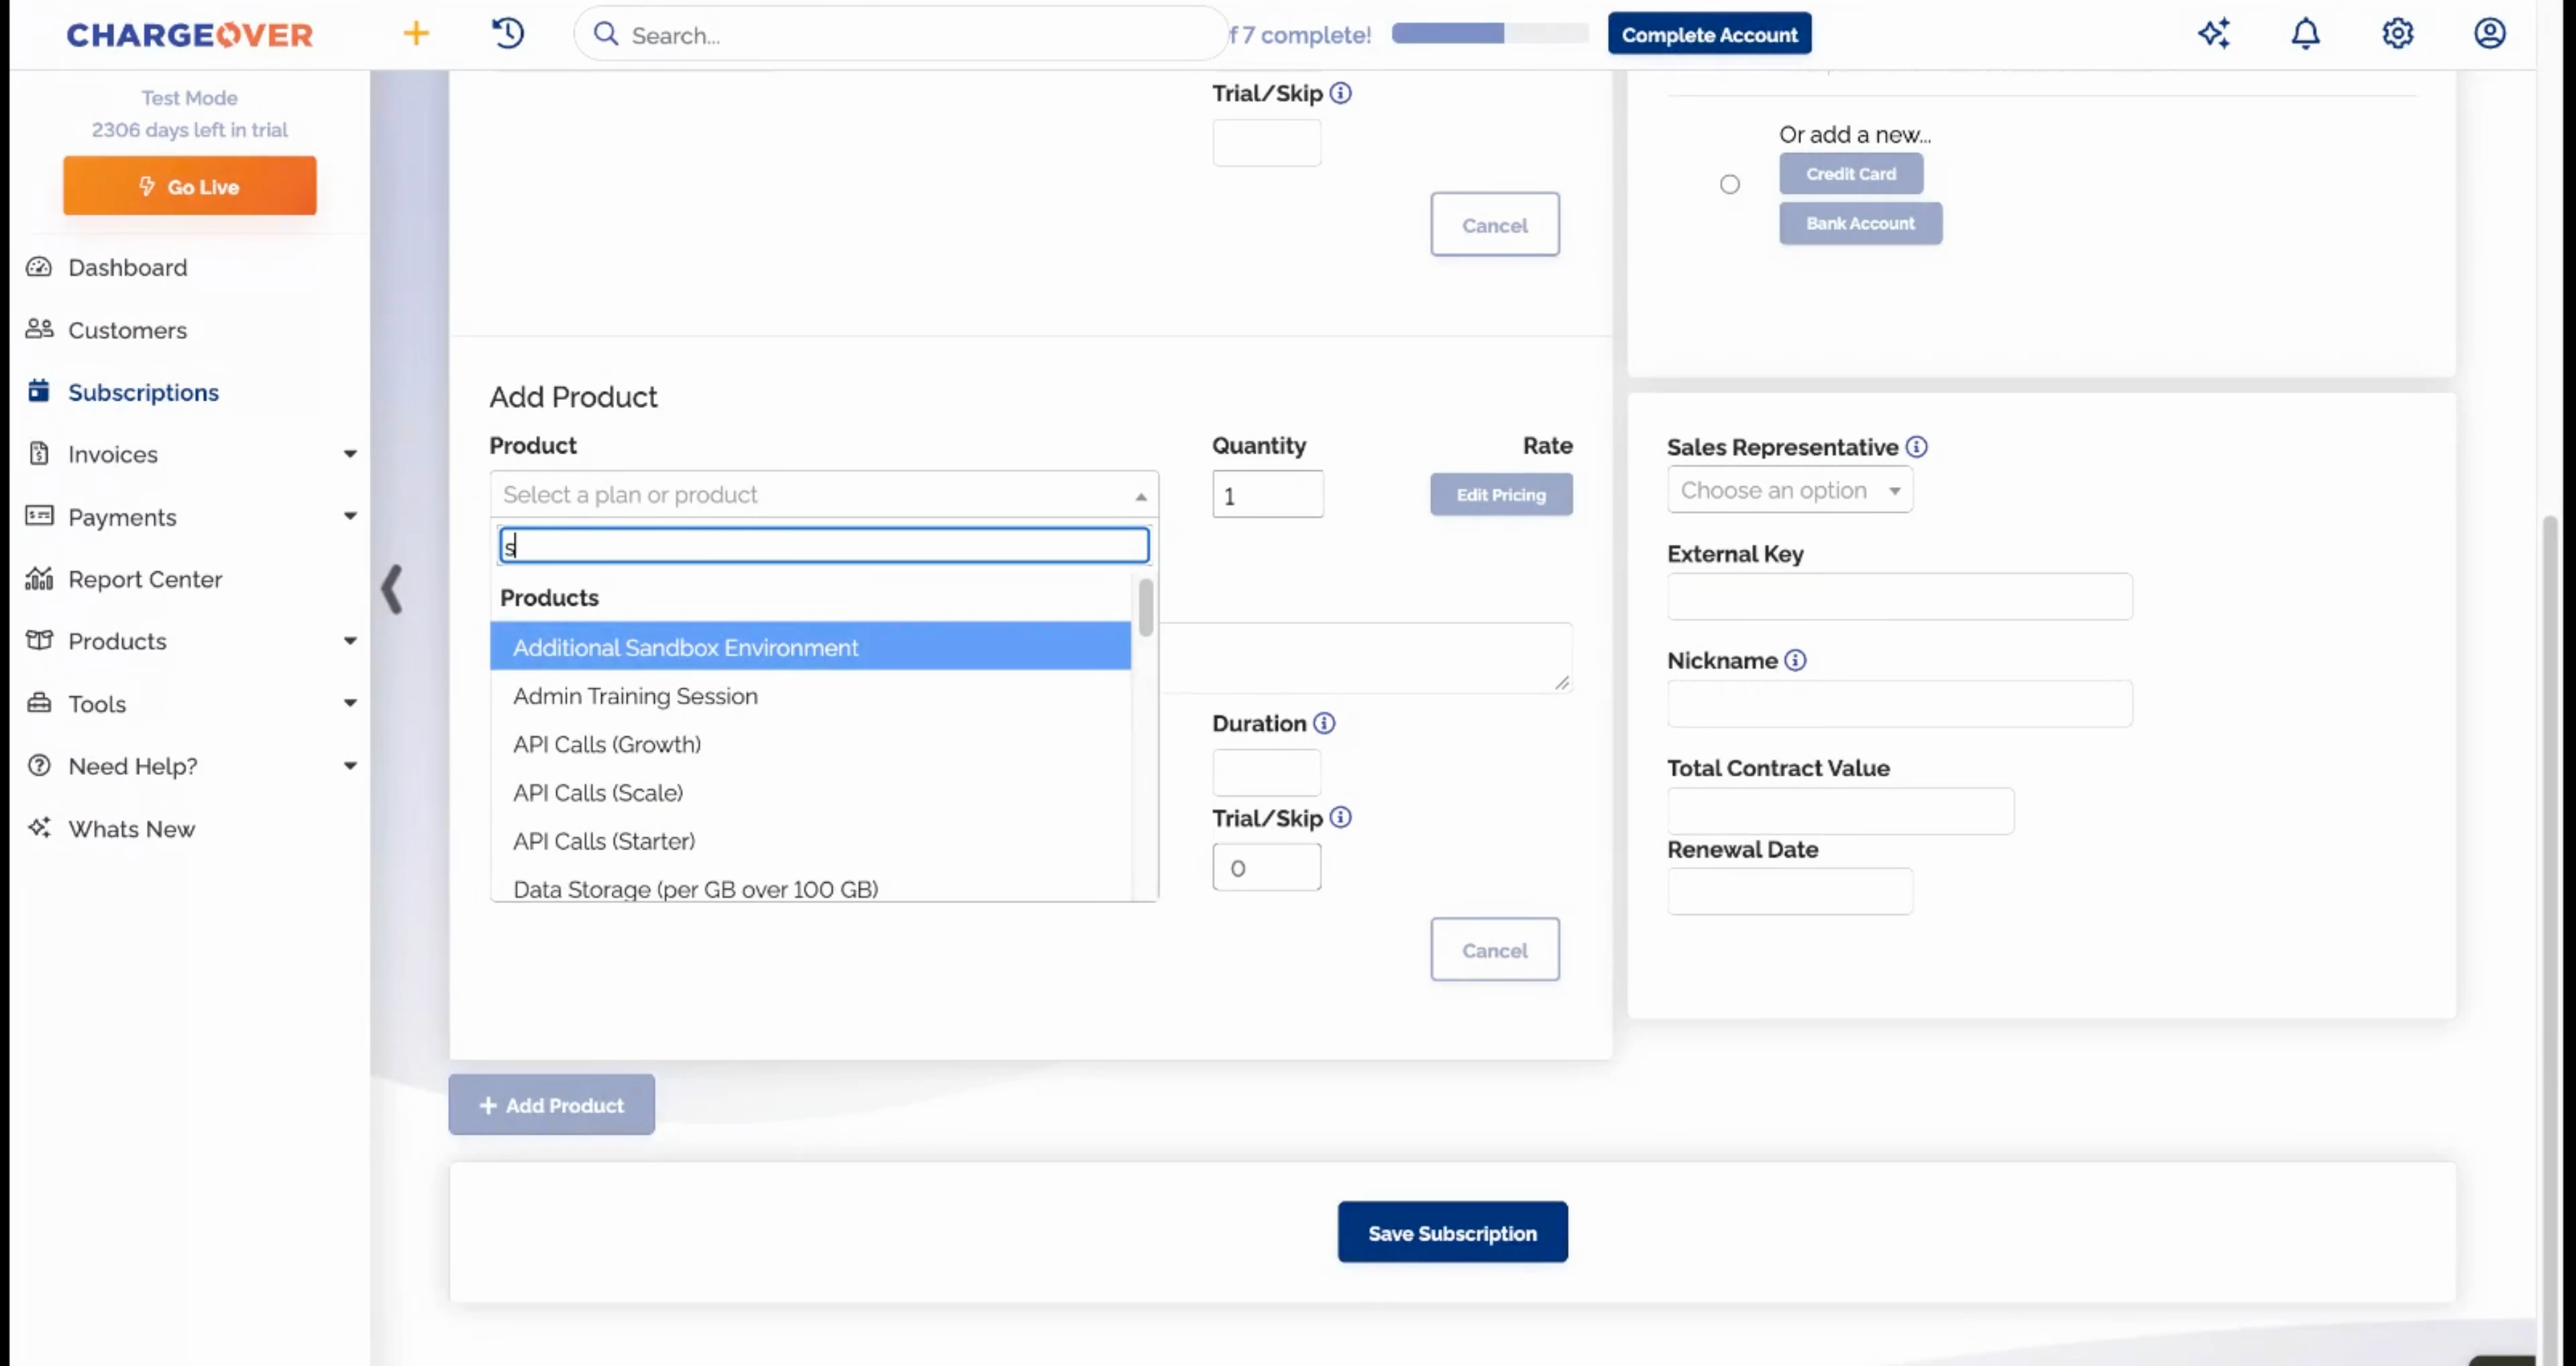This screenshot has height=1366, width=2576.
Task: Click the Edit Pricing button
Action: 1501,495
